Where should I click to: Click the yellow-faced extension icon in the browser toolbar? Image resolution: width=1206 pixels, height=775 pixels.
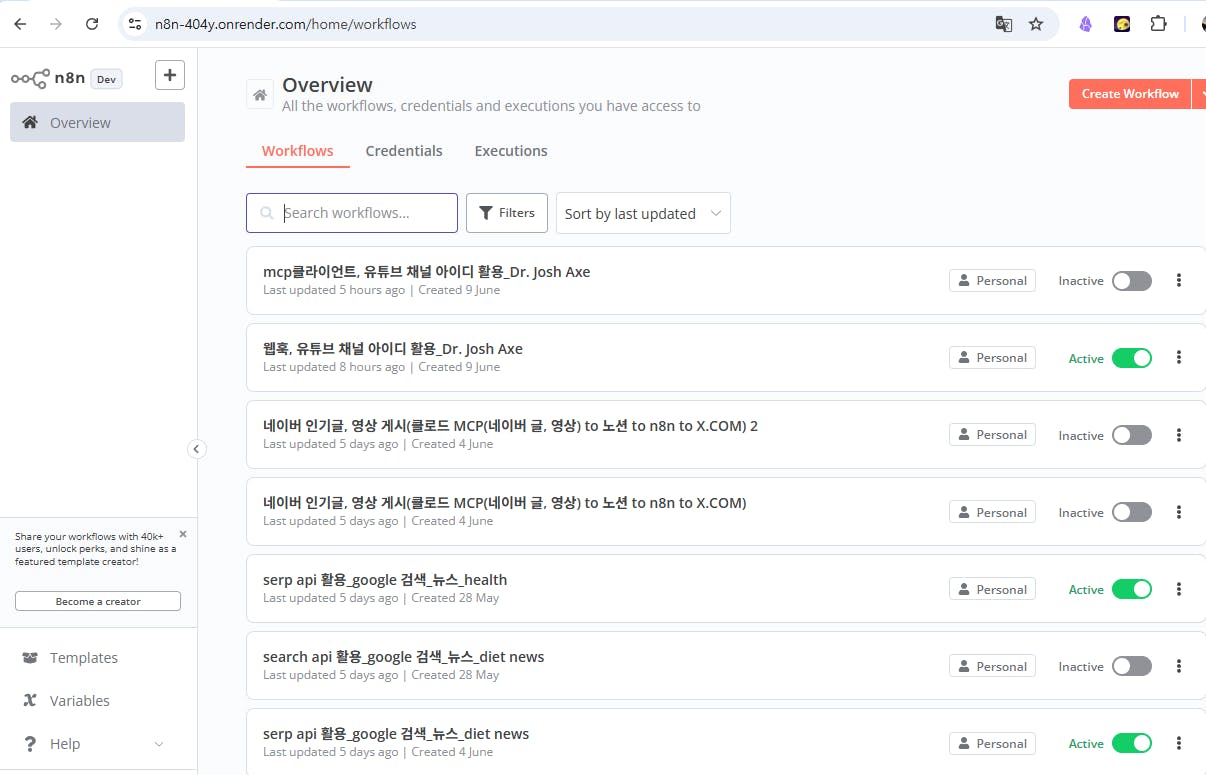pos(1122,24)
